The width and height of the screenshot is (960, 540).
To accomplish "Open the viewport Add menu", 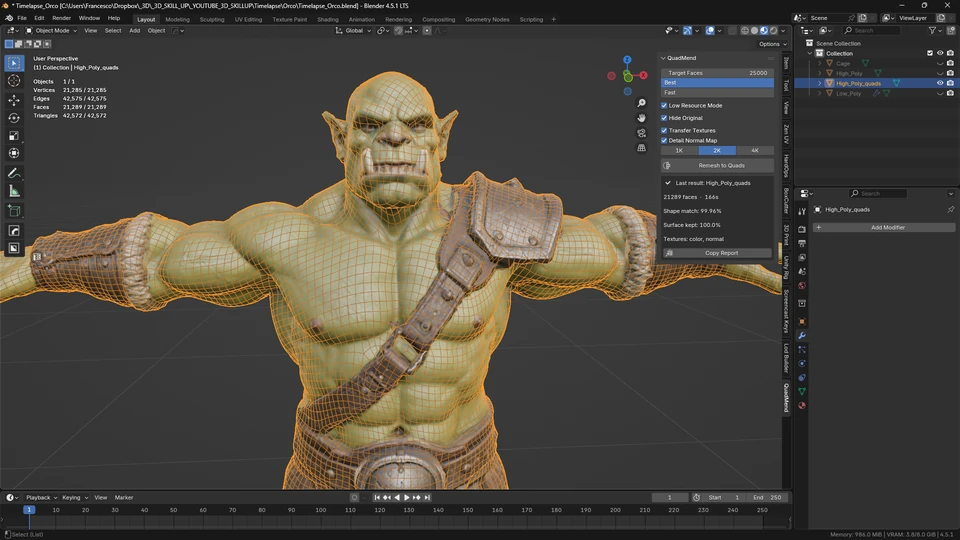I will pyautogui.click(x=134, y=31).
